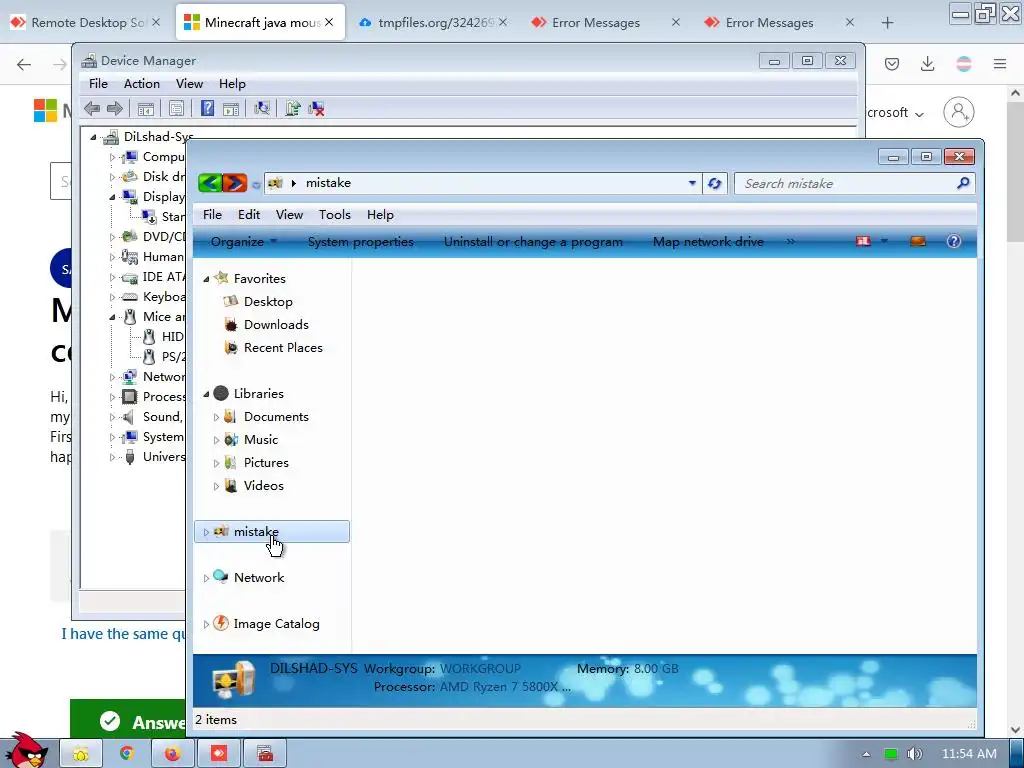Image resolution: width=1024 pixels, height=768 pixels.
Task: Open the browser downloads icon
Action: 927,64
